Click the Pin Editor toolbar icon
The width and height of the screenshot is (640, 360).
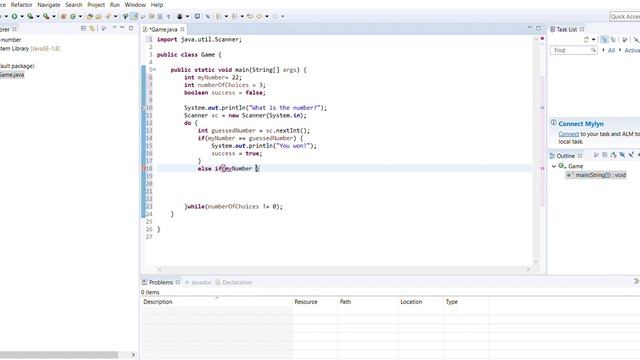(x=208, y=16)
